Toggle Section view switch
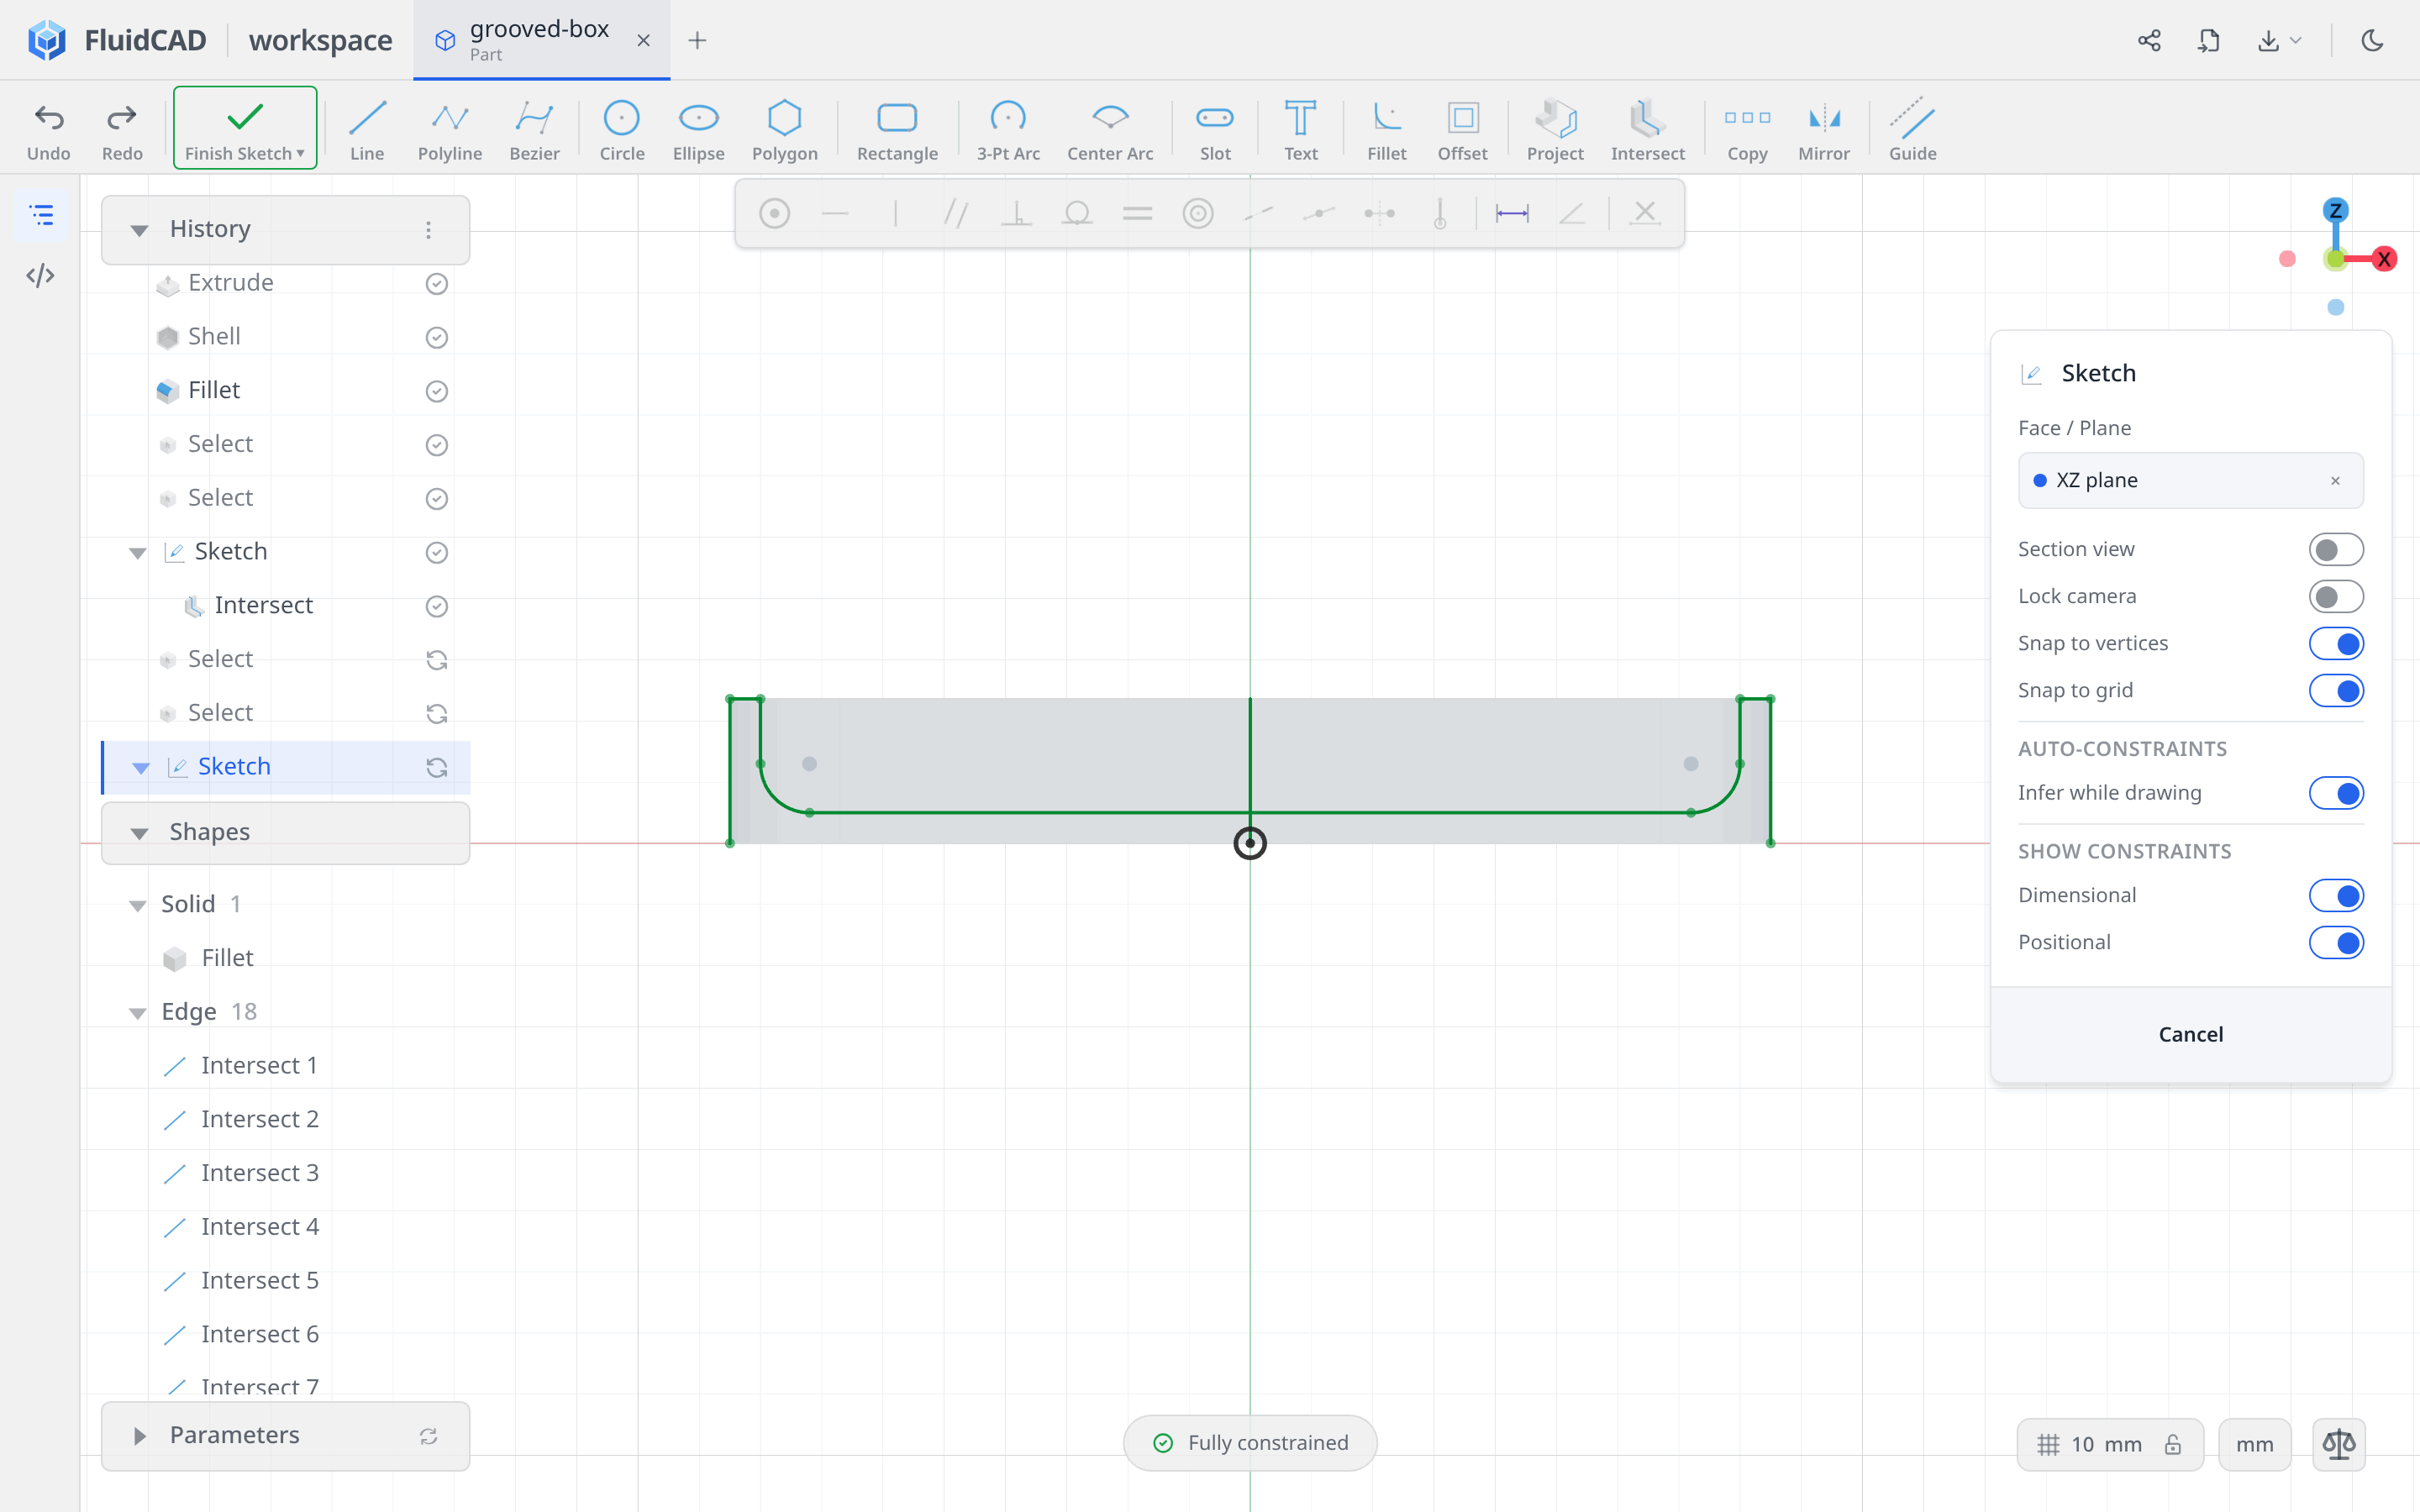Image resolution: width=2420 pixels, height=1512 pixels. [x=2335, y=549]
